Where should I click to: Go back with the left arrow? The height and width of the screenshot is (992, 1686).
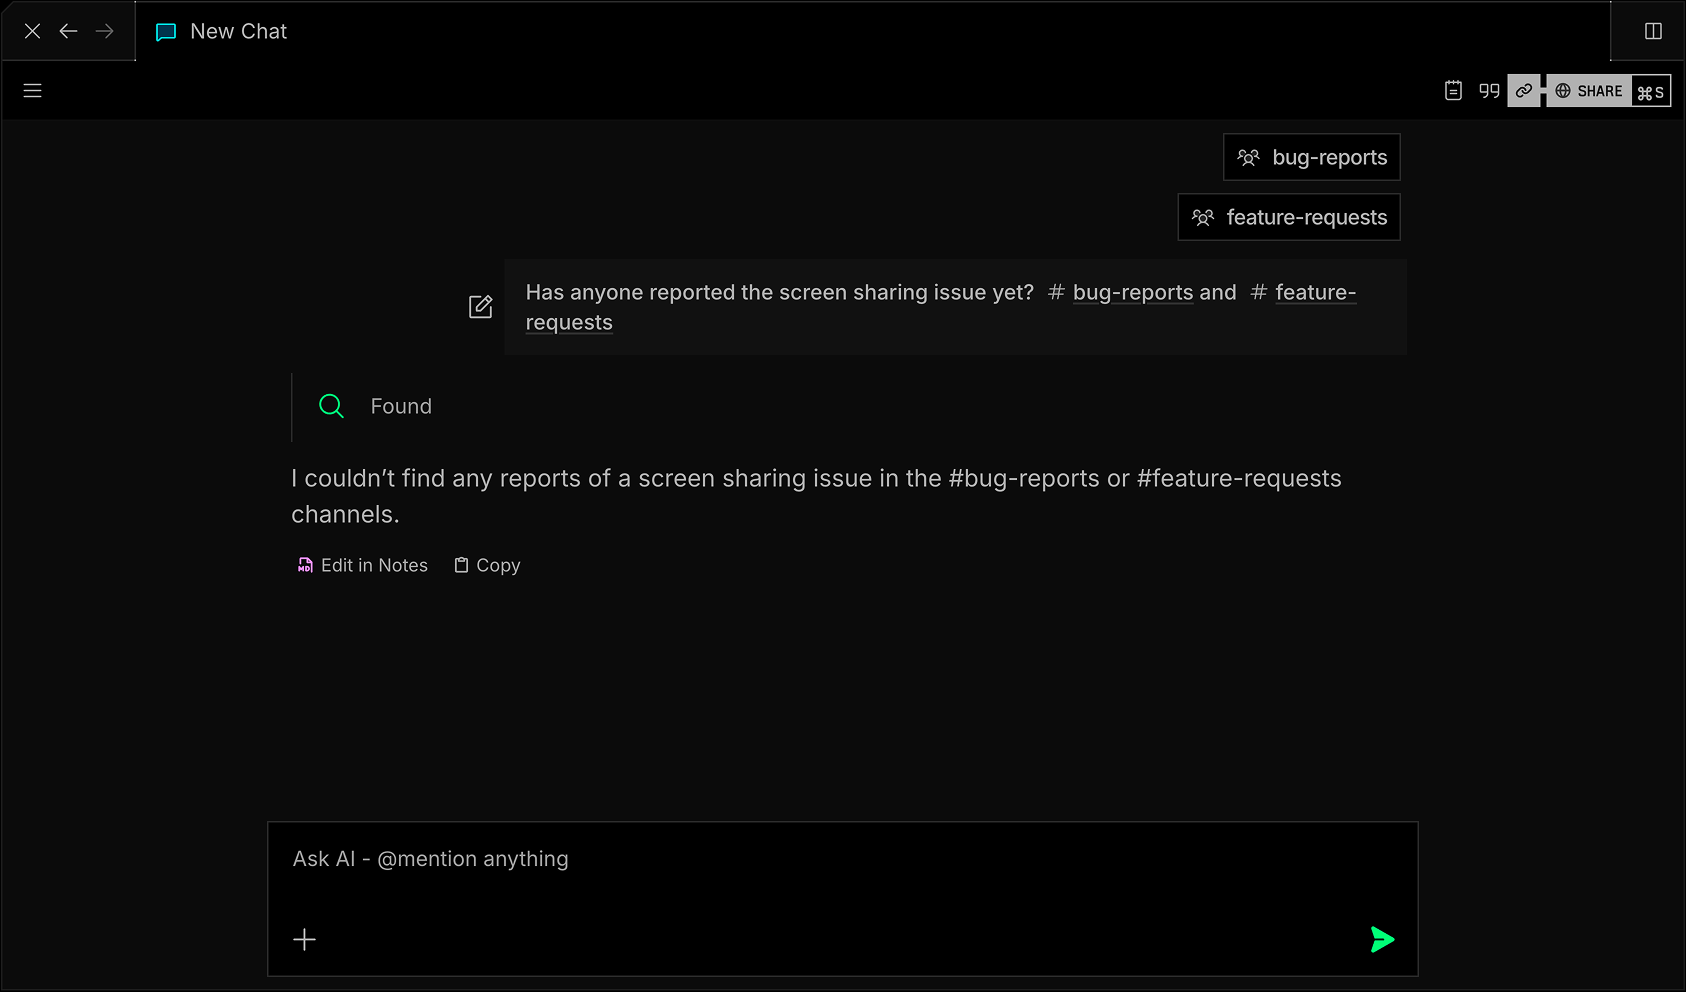tap(68, 32)
